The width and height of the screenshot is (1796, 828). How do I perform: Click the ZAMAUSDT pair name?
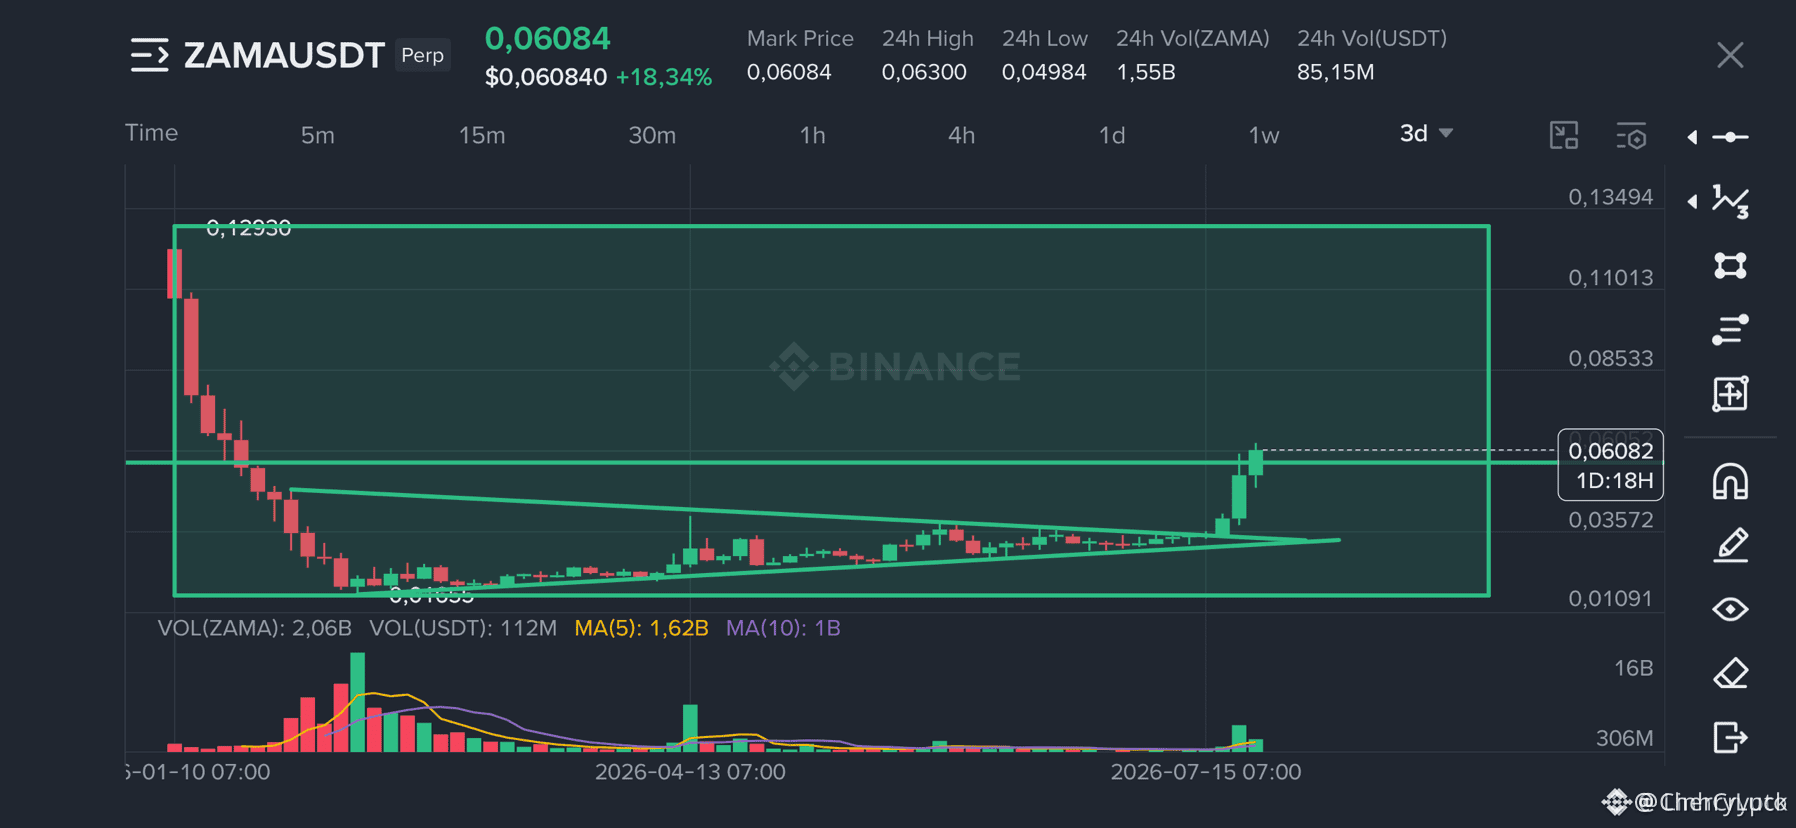(284, 55)
